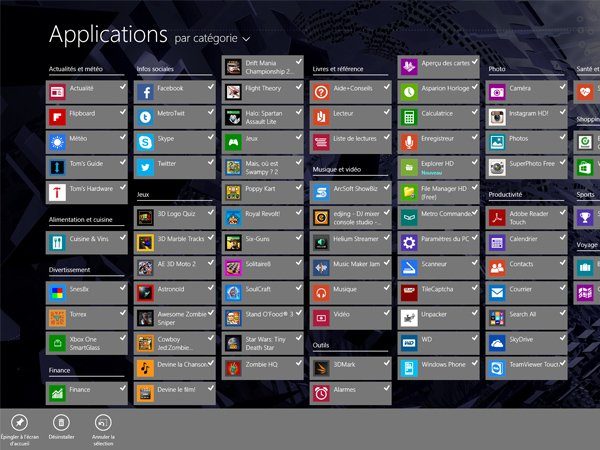Screen dimensions: 600x450
Task: Click 'ArcSoft ShowBiz' label
Action: (355, 189)
